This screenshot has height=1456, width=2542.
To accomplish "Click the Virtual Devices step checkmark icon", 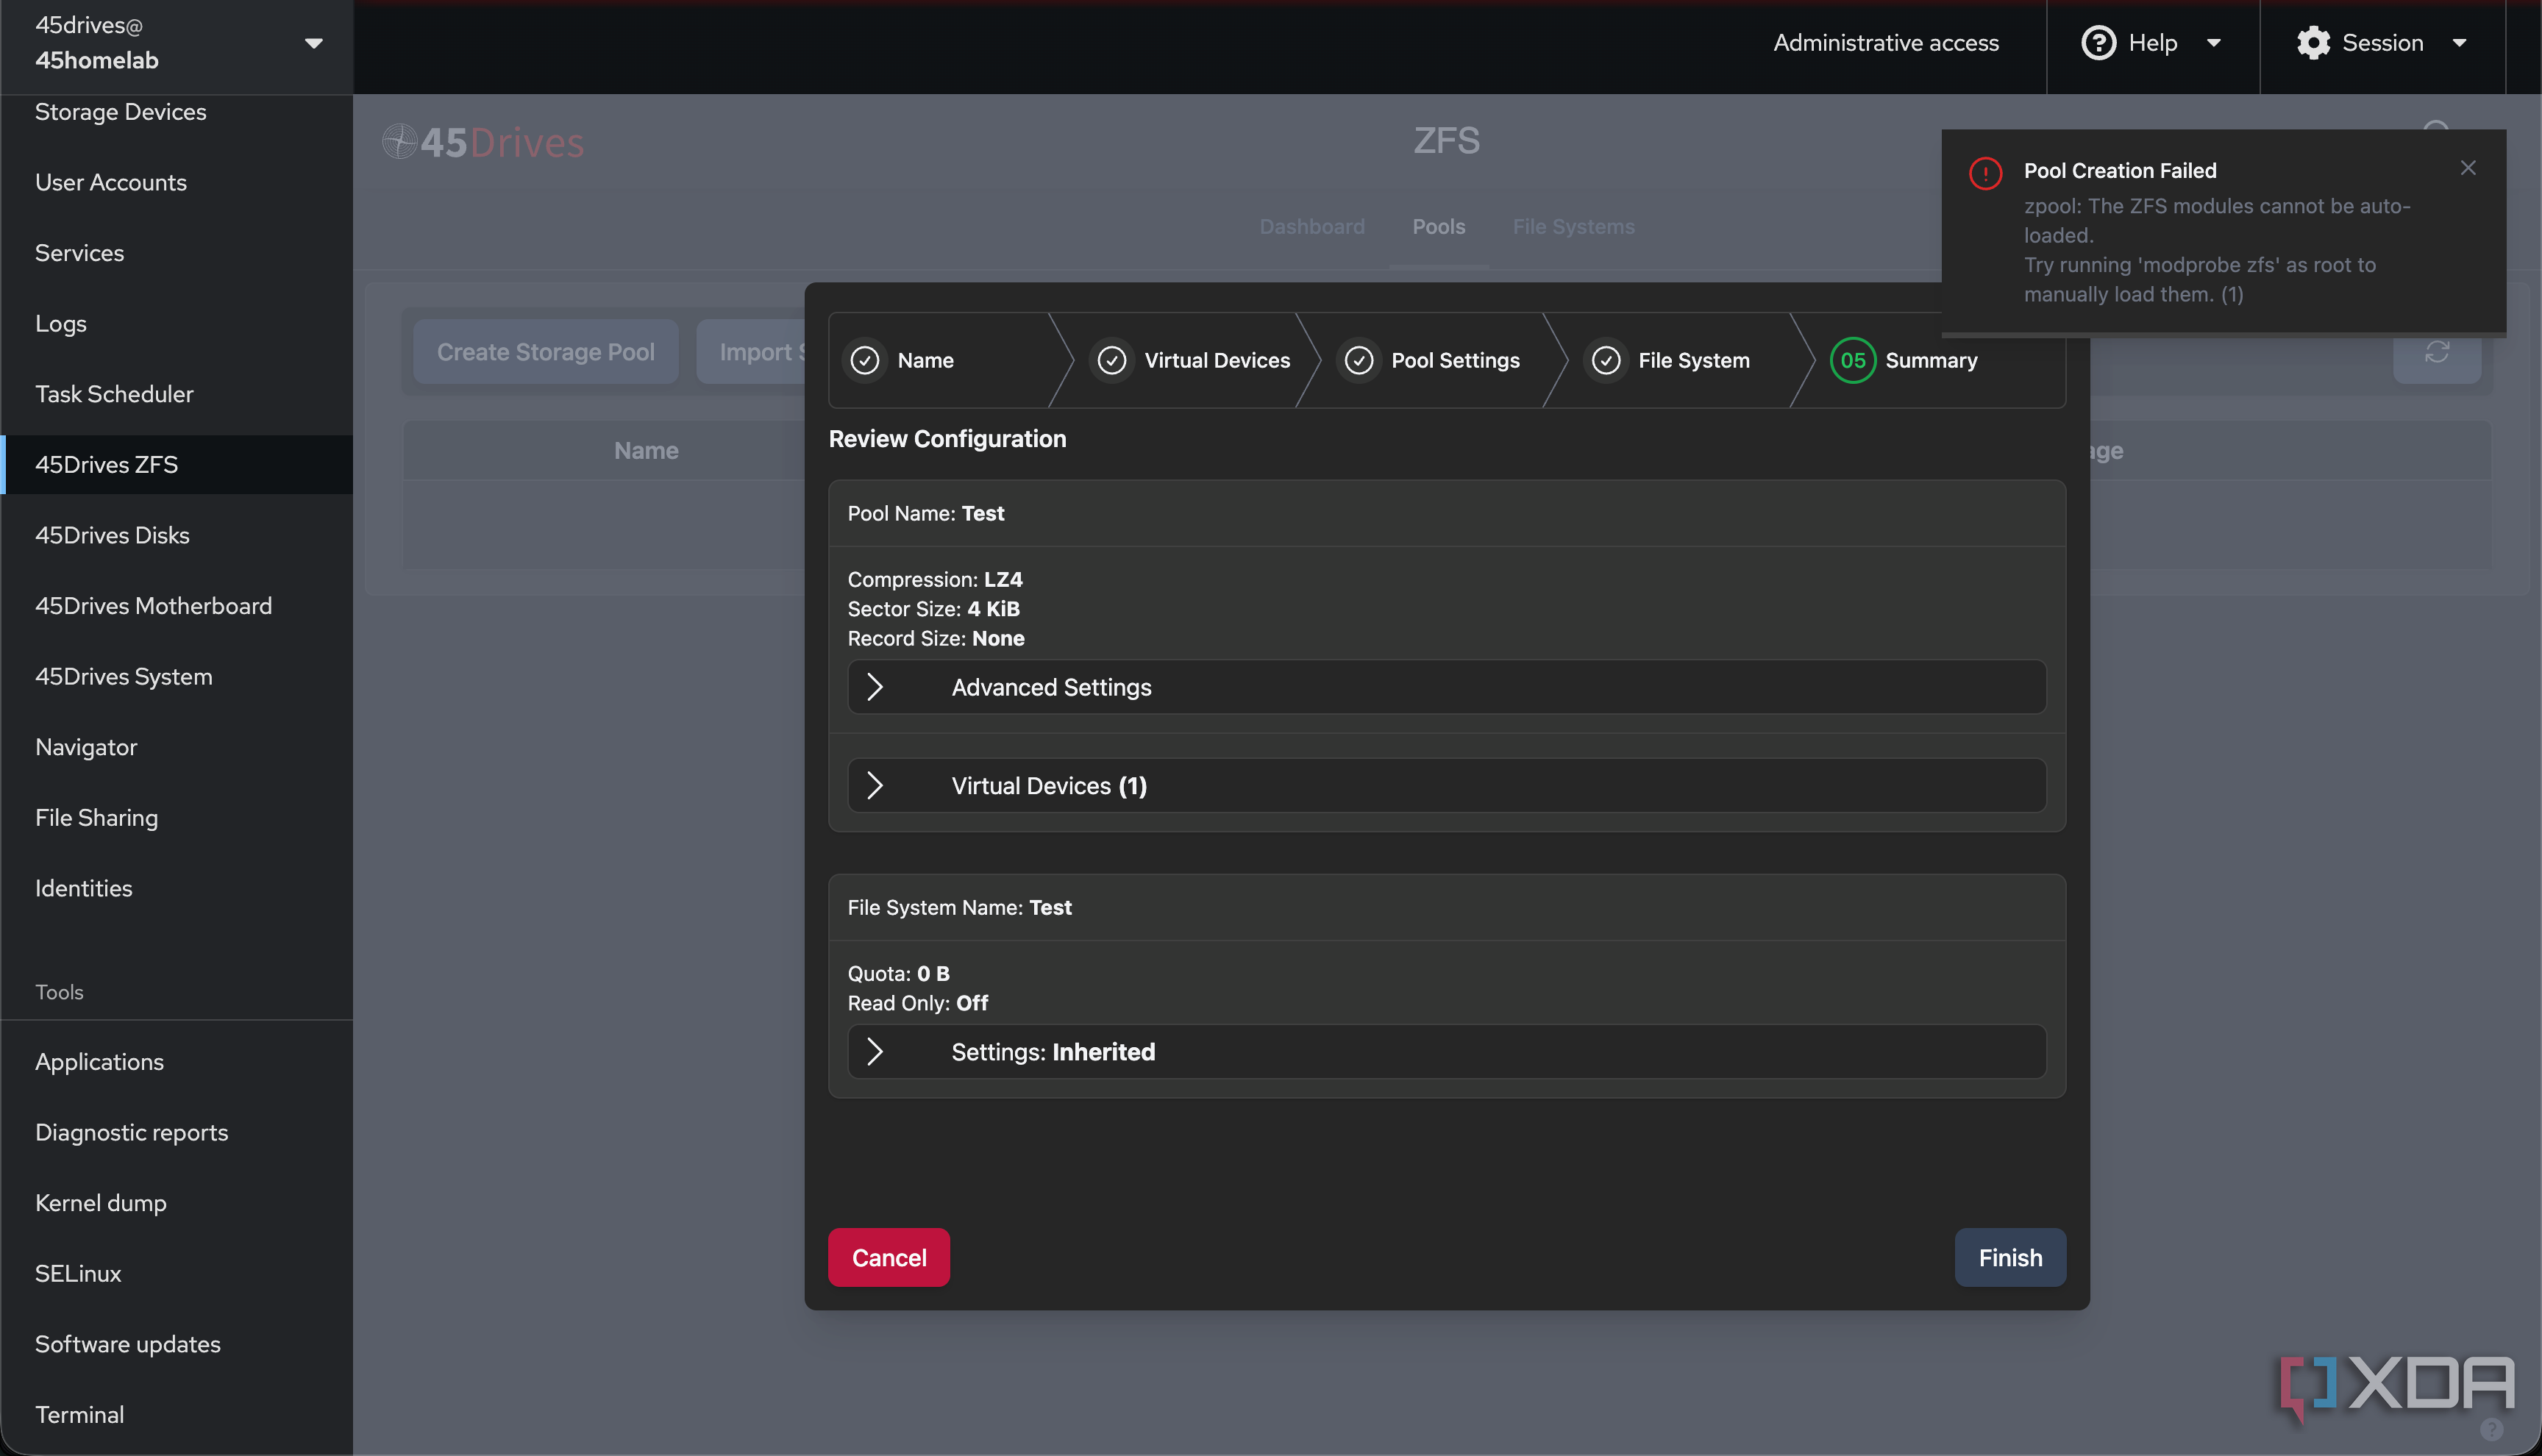I will click(1112, 360).
